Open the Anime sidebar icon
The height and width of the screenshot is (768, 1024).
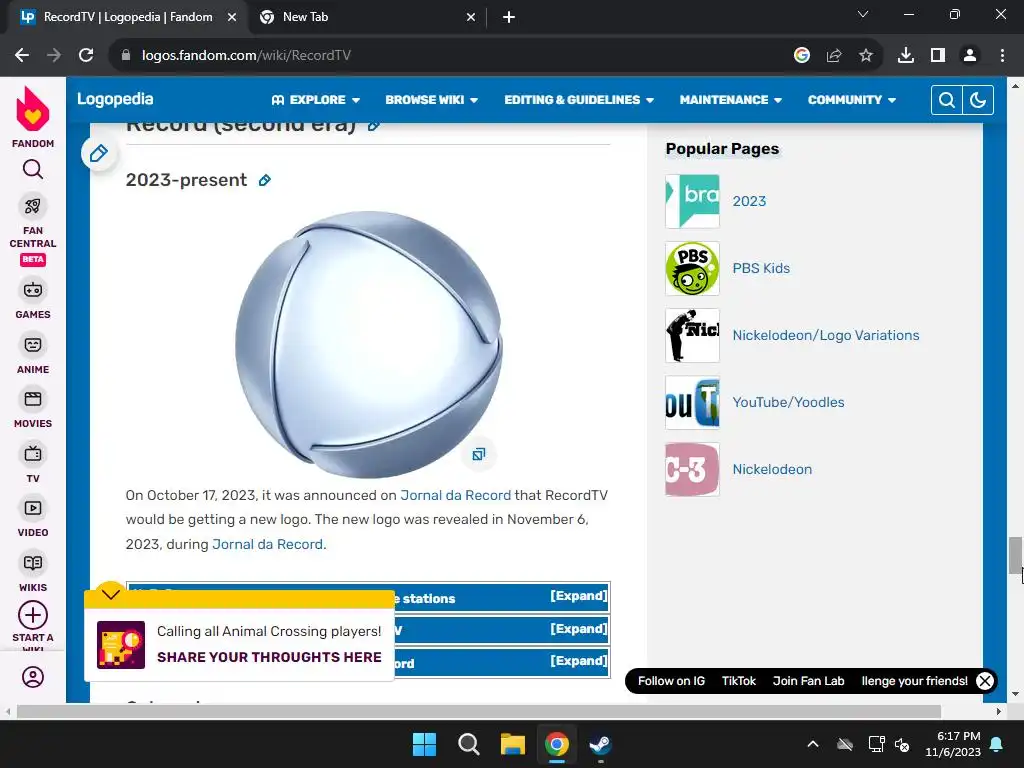[33, 345]
